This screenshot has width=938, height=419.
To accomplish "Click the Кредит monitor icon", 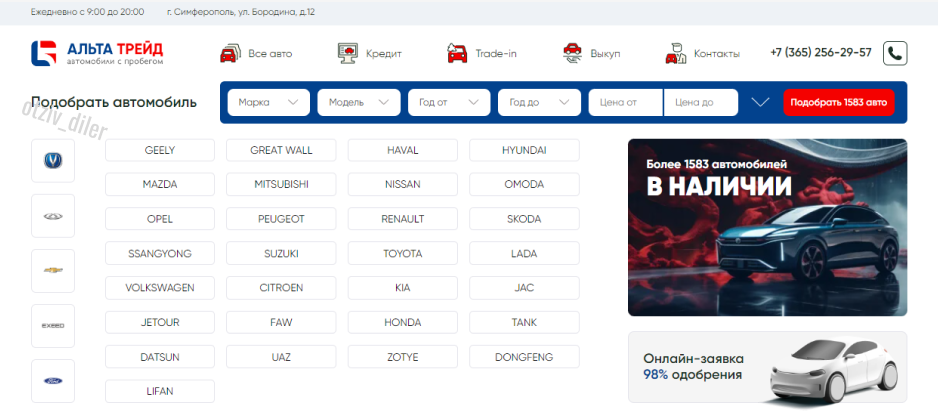I will [x=348, y=53].
